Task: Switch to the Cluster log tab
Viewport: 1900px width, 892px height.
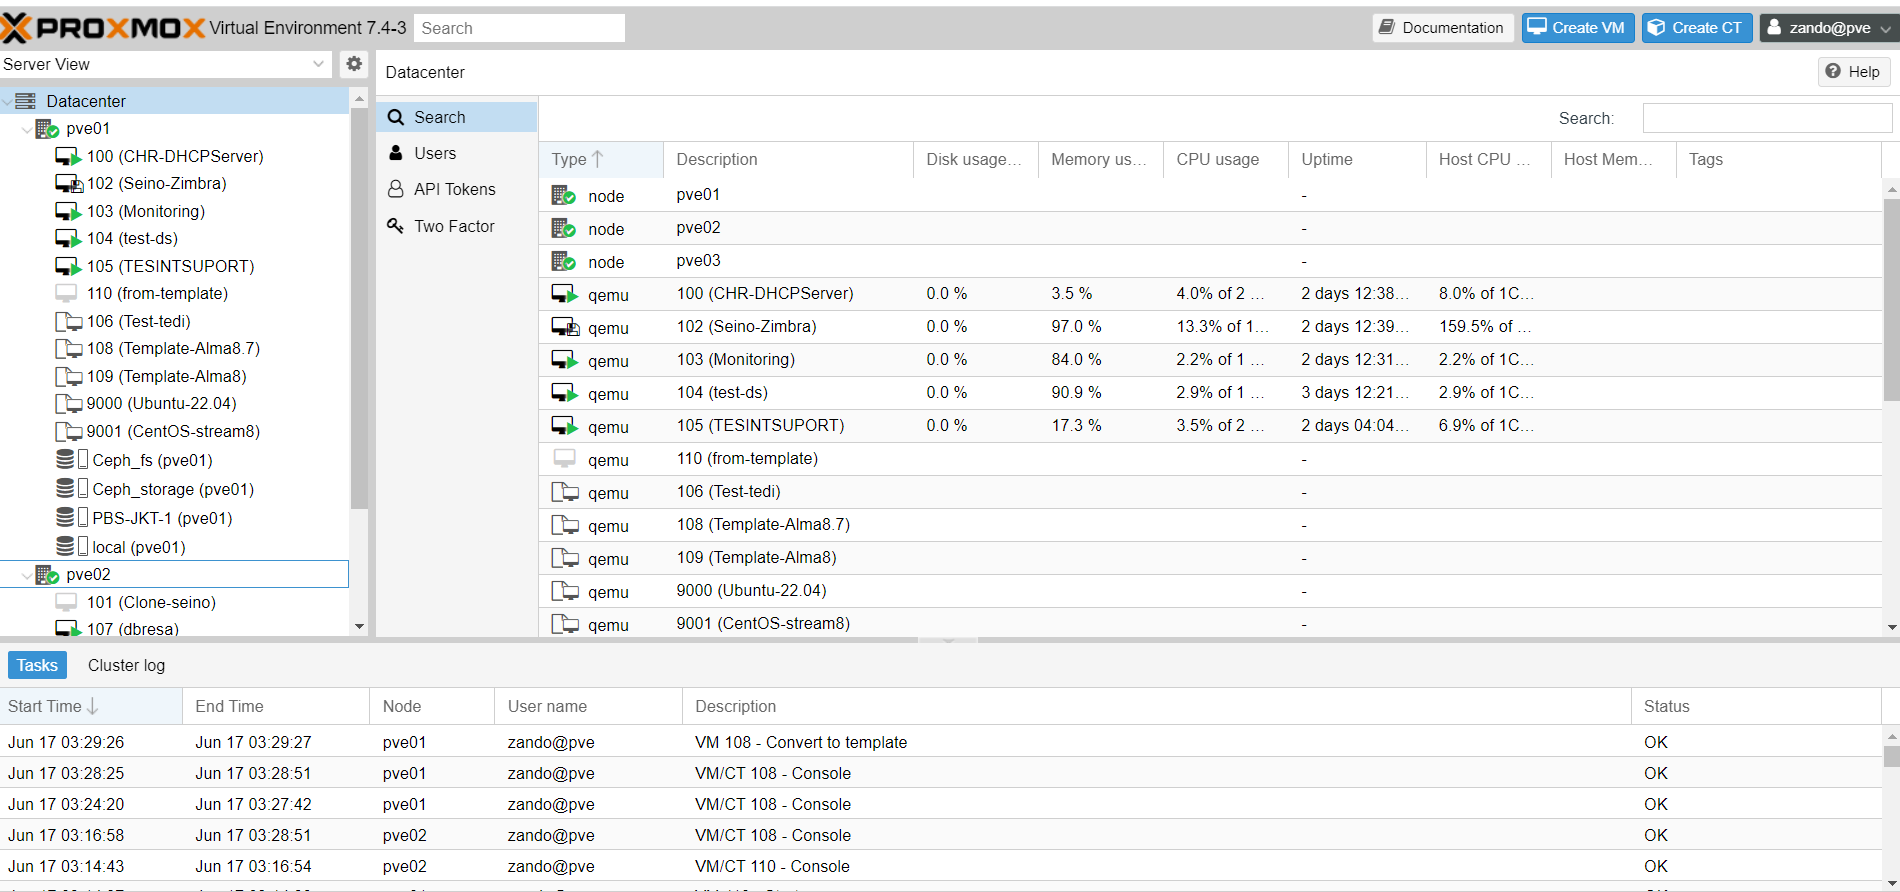Action: (126, 665)
